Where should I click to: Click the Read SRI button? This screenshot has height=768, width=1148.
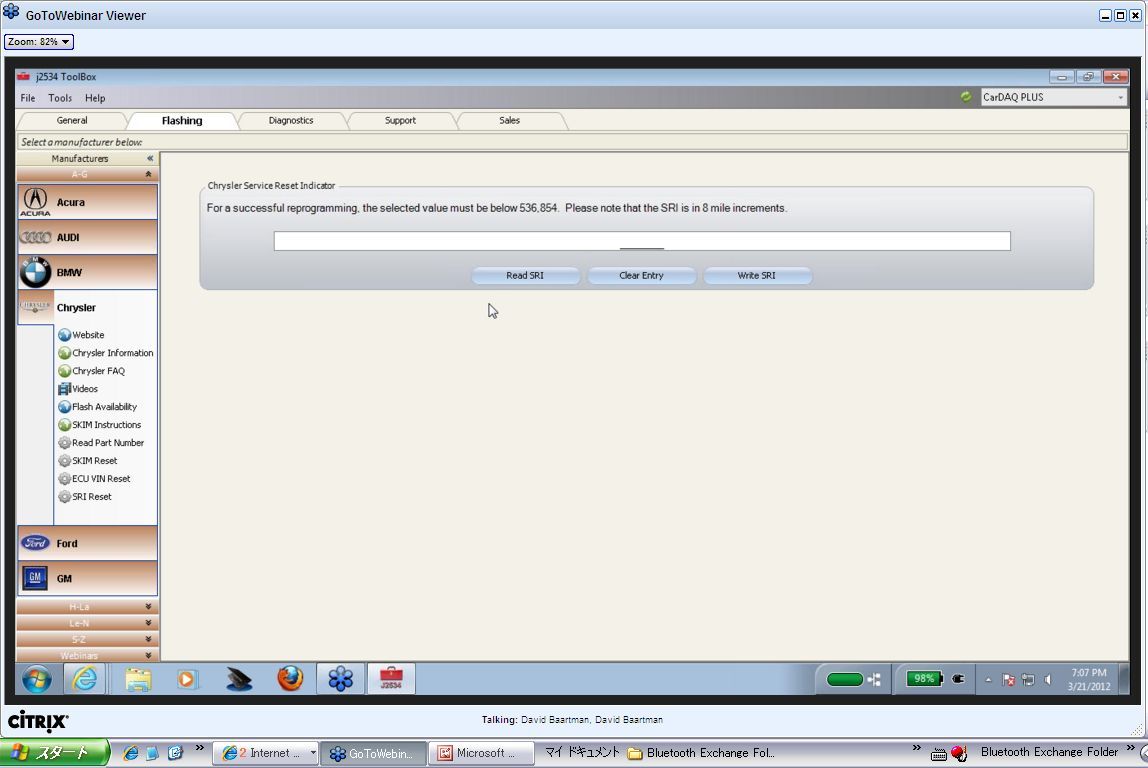pos(525,275)
